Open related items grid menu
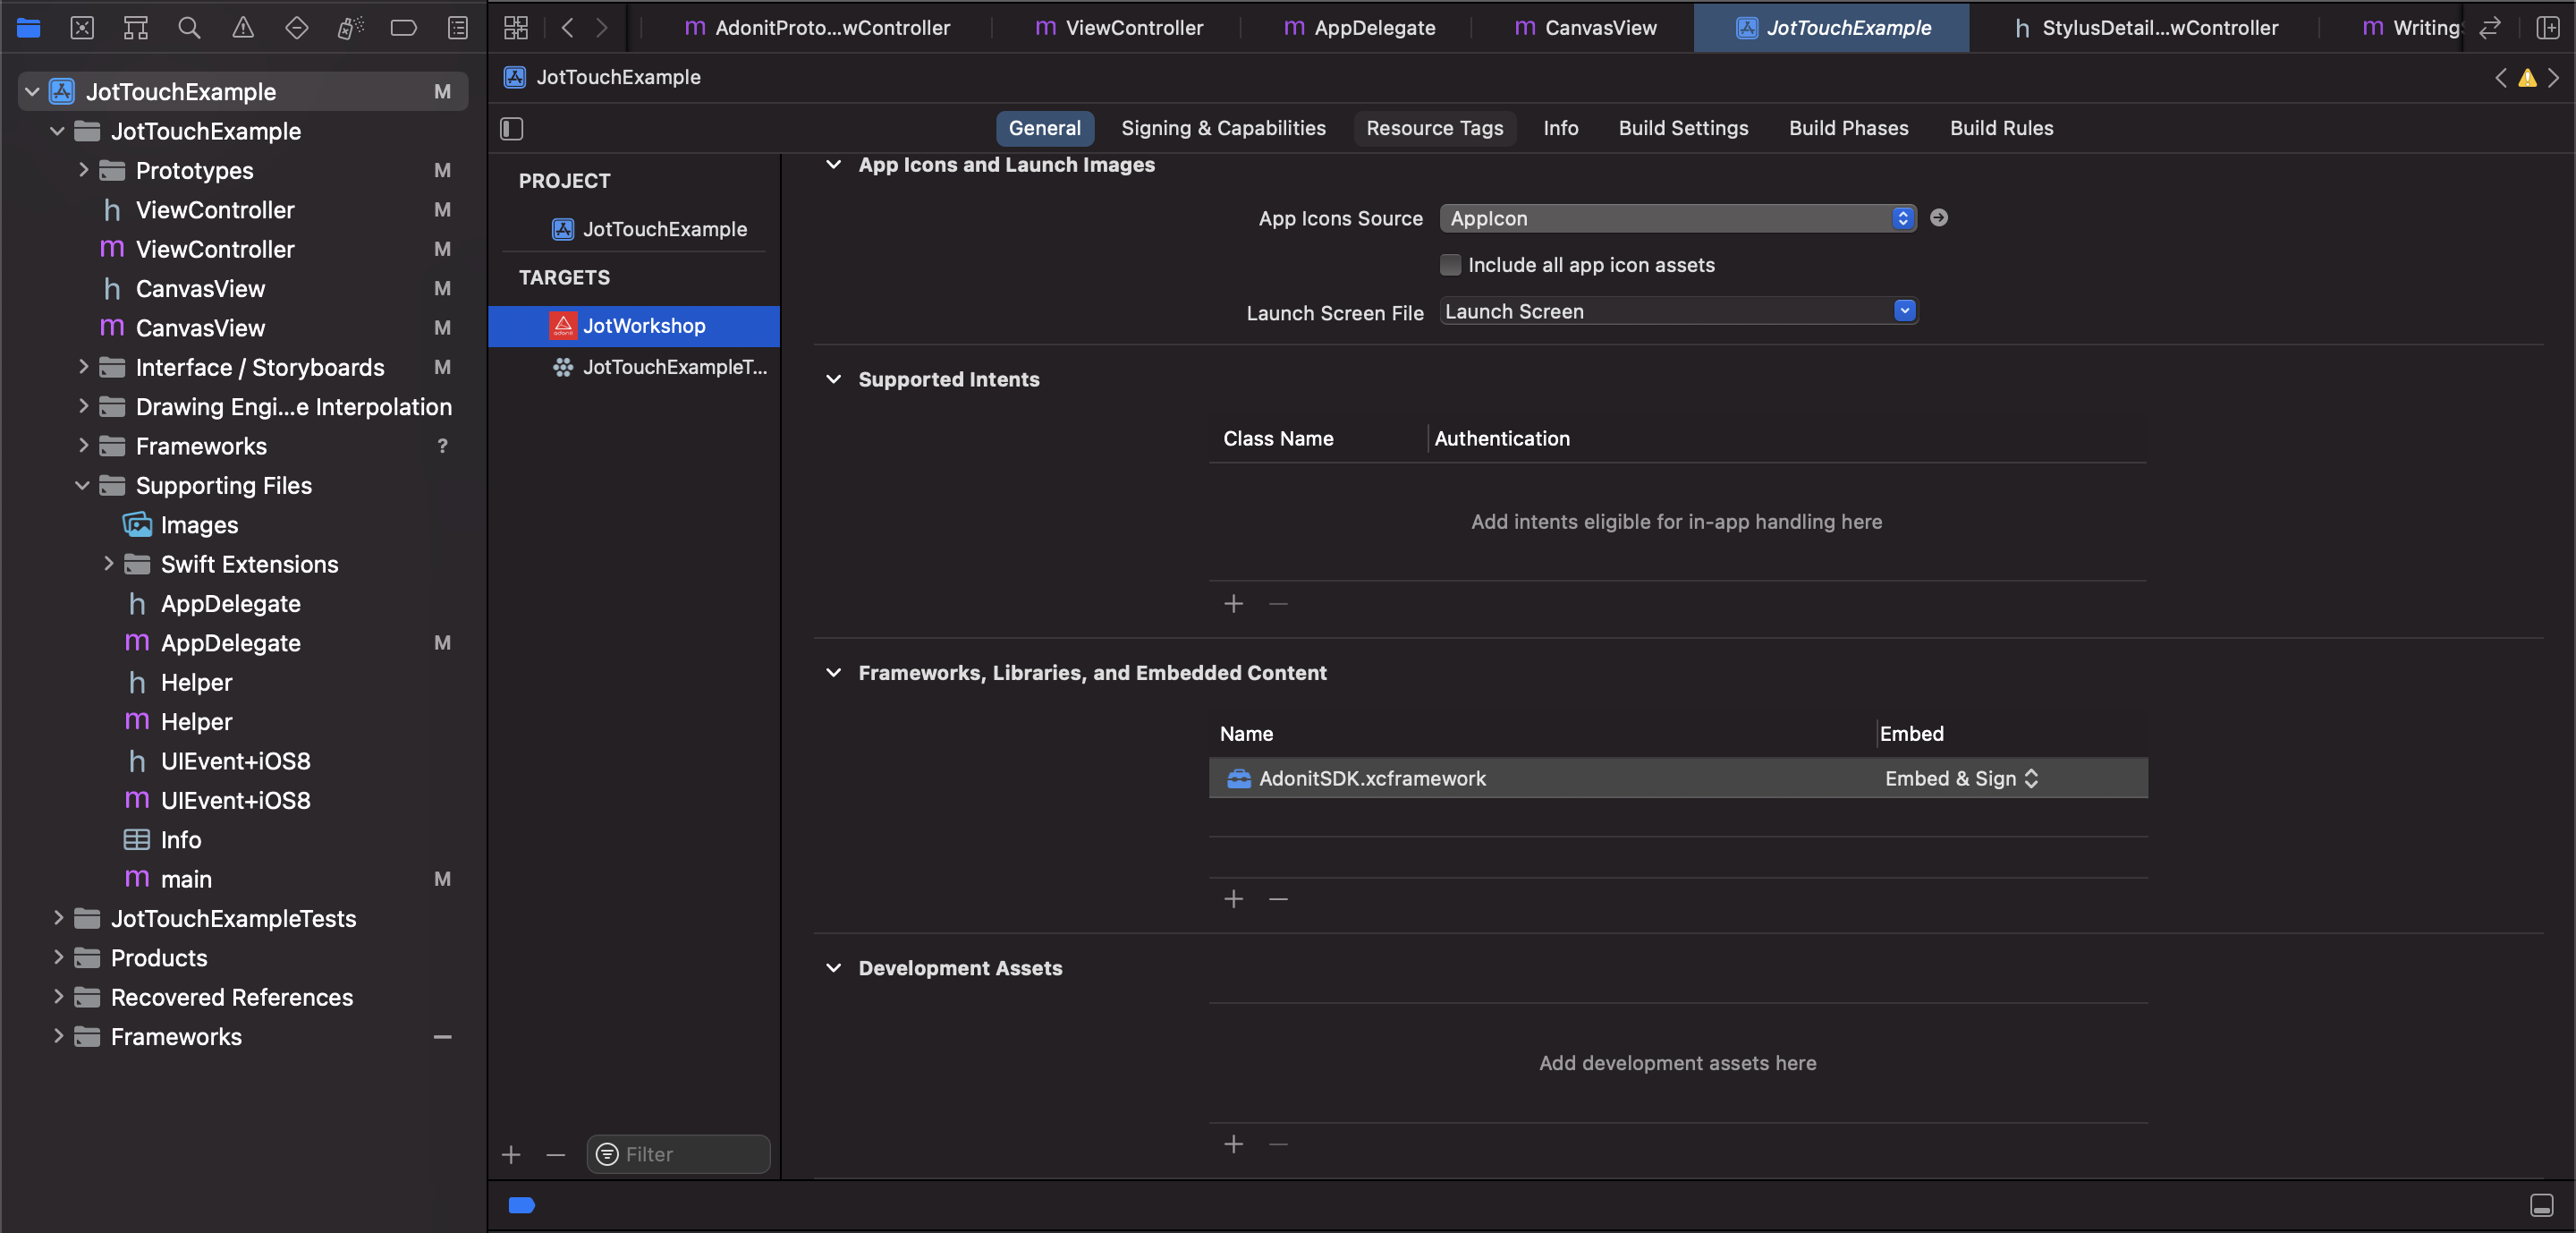Image resolution: width=2576 pixels, height=1233 pixels. point(516,28)
